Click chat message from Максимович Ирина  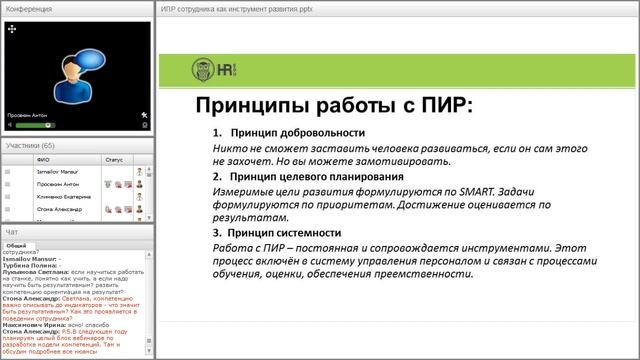56,325
